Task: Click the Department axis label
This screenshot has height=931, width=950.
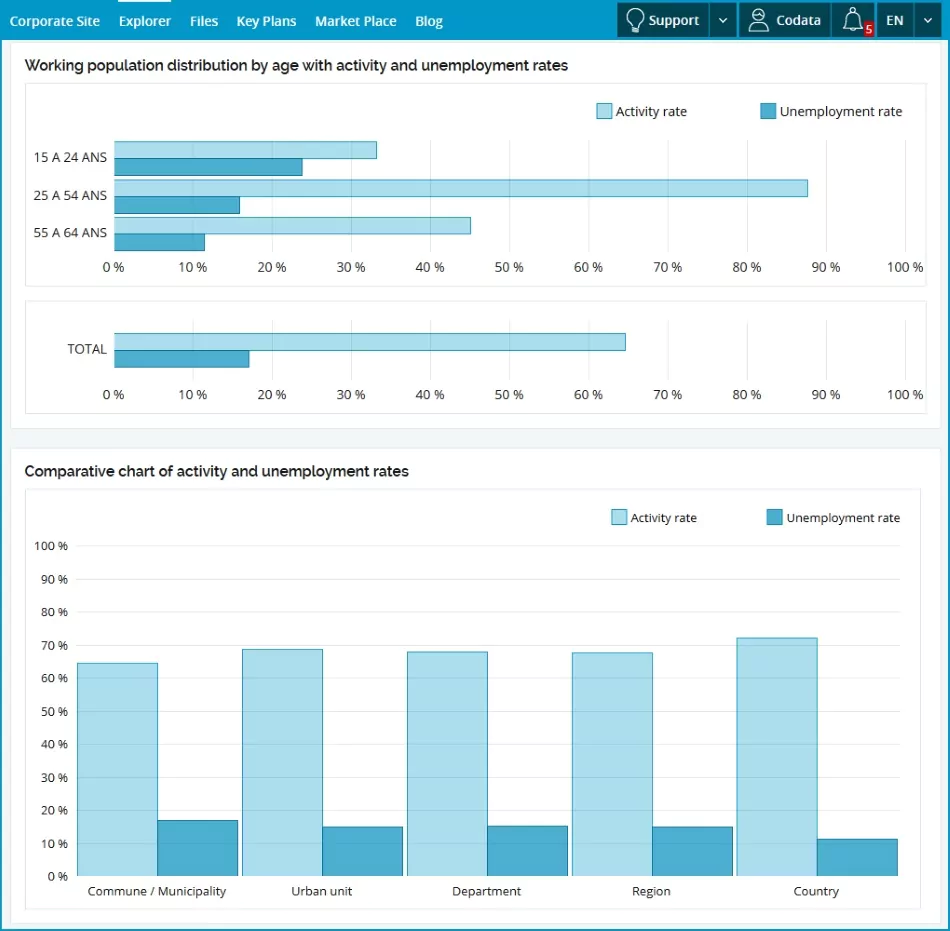Action: [487, 891]
